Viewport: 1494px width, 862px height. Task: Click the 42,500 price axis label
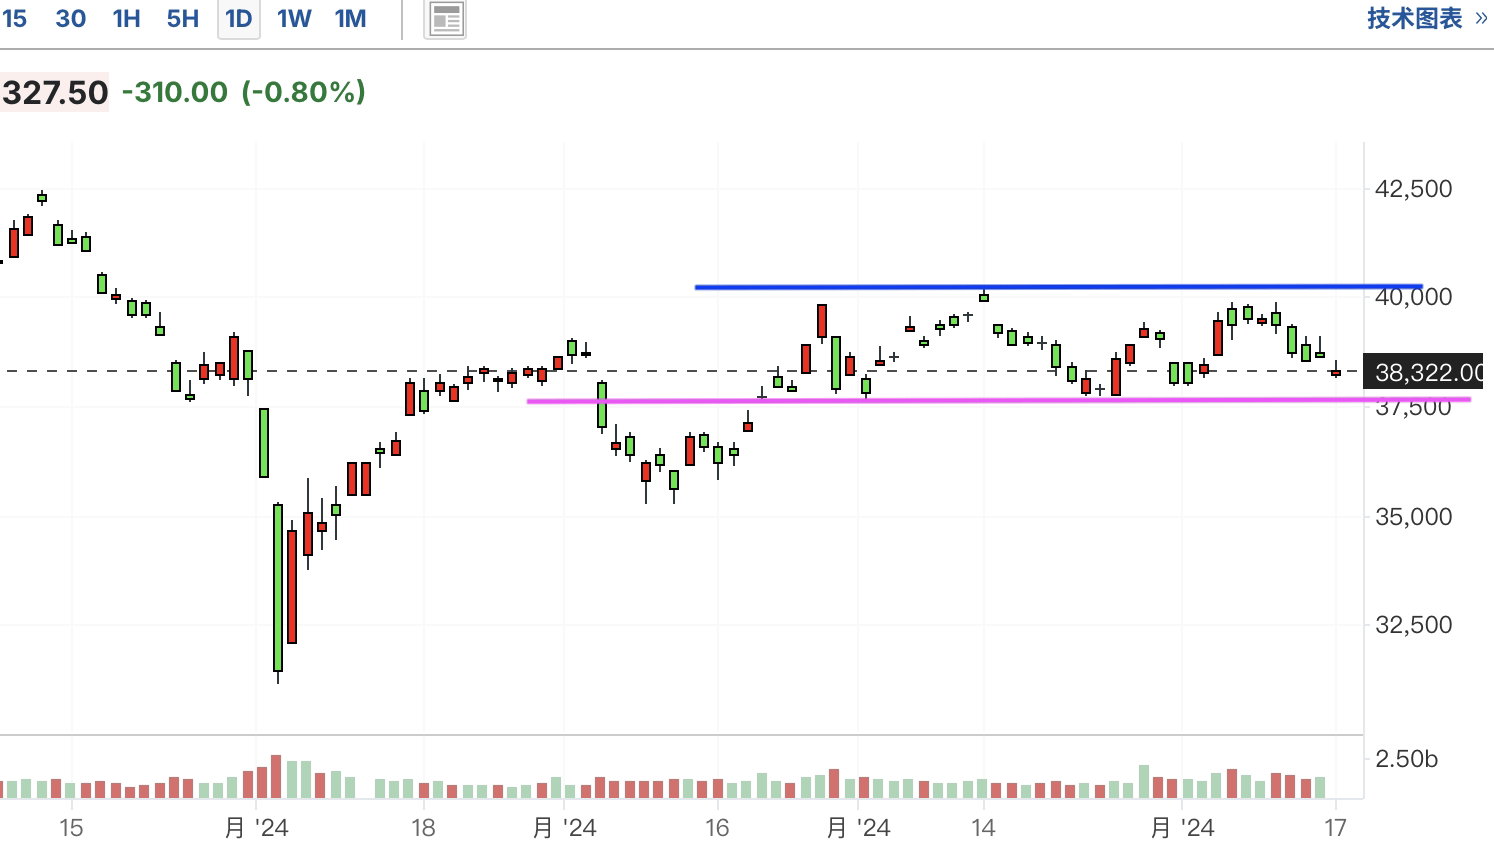(x=1413, y=189)
